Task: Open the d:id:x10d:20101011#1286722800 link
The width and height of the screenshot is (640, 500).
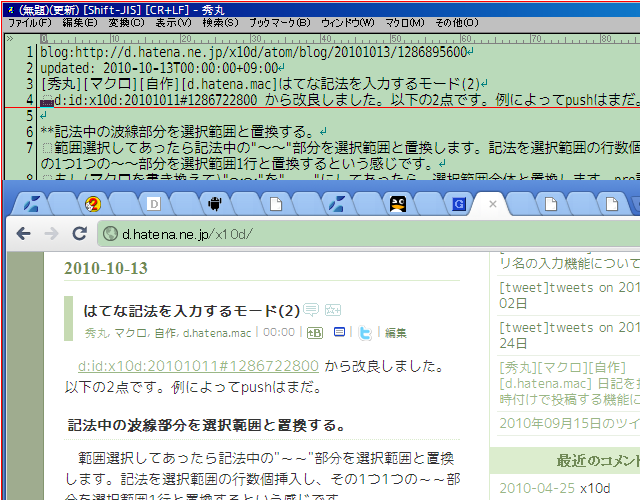Action: coord(198,366)
